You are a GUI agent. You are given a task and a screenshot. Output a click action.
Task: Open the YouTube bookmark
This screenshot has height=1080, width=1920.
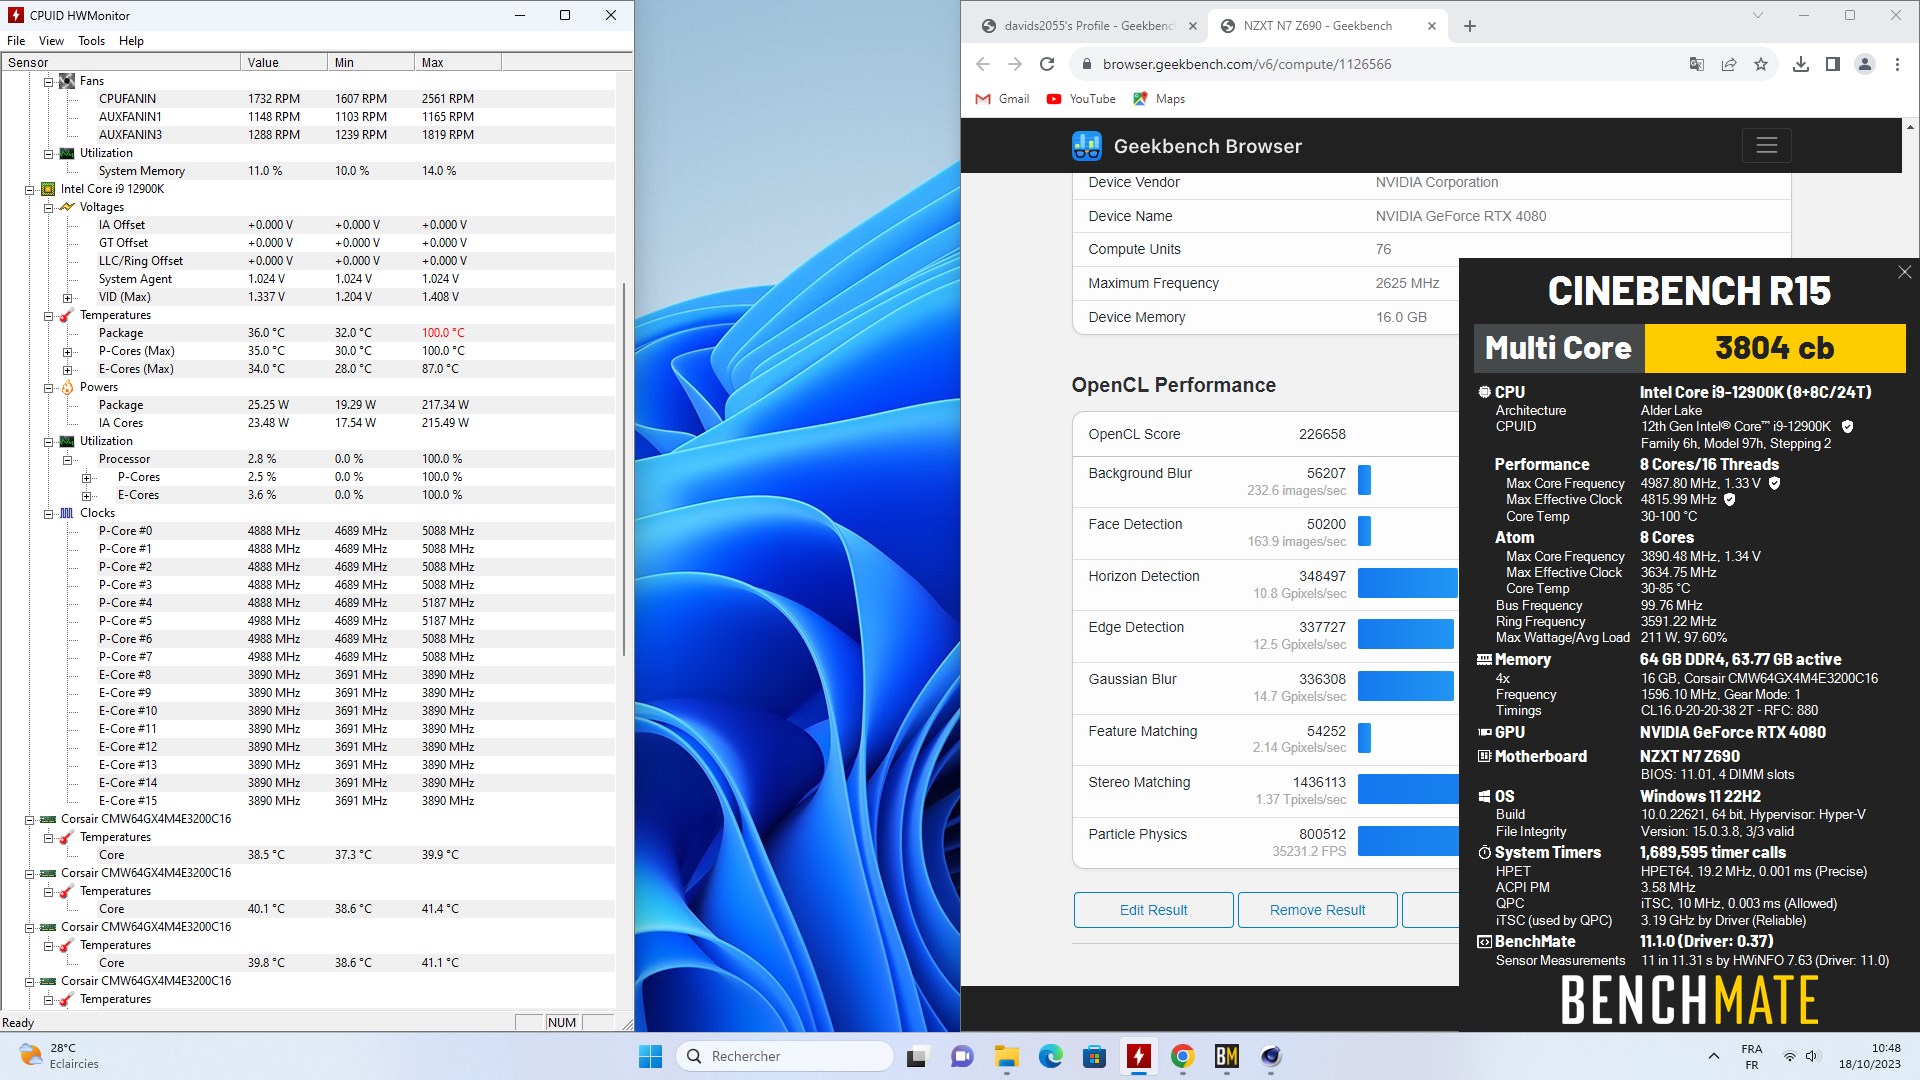tap(1081, 99)
